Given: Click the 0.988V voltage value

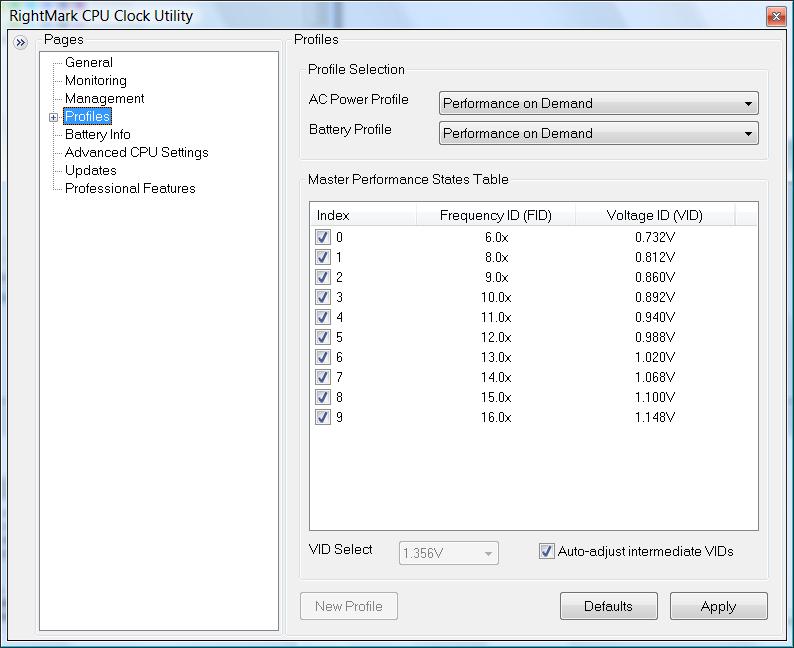Looking at the screenshot, I should click(655, 337).
